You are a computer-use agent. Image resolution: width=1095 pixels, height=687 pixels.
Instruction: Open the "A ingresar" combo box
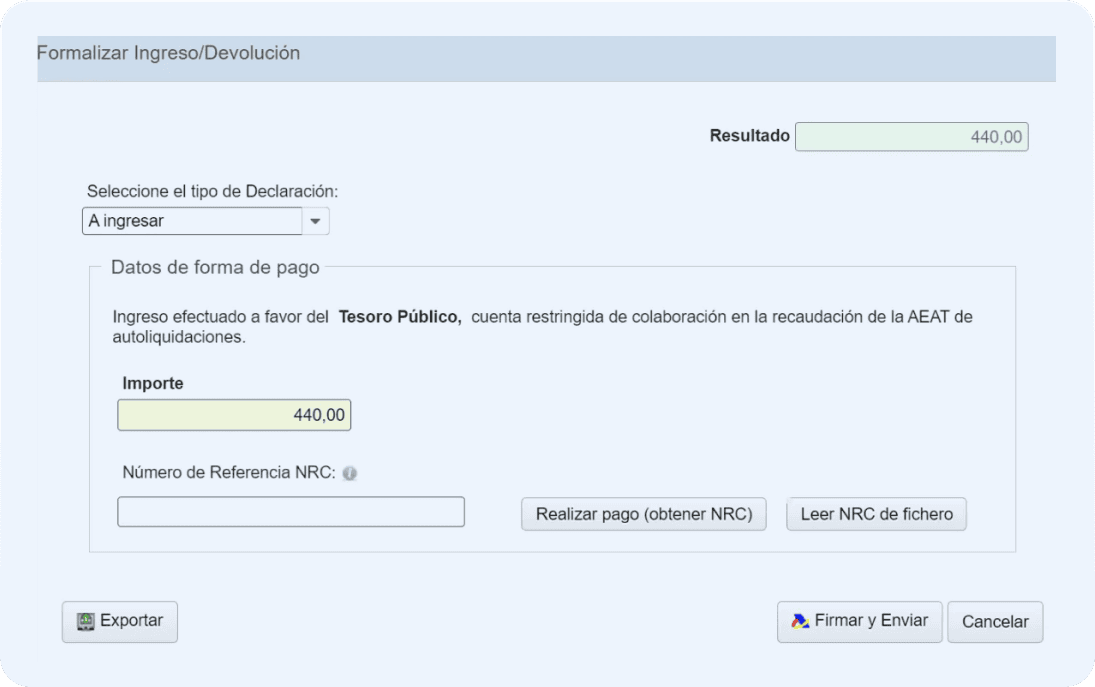(x=192, y=221)
